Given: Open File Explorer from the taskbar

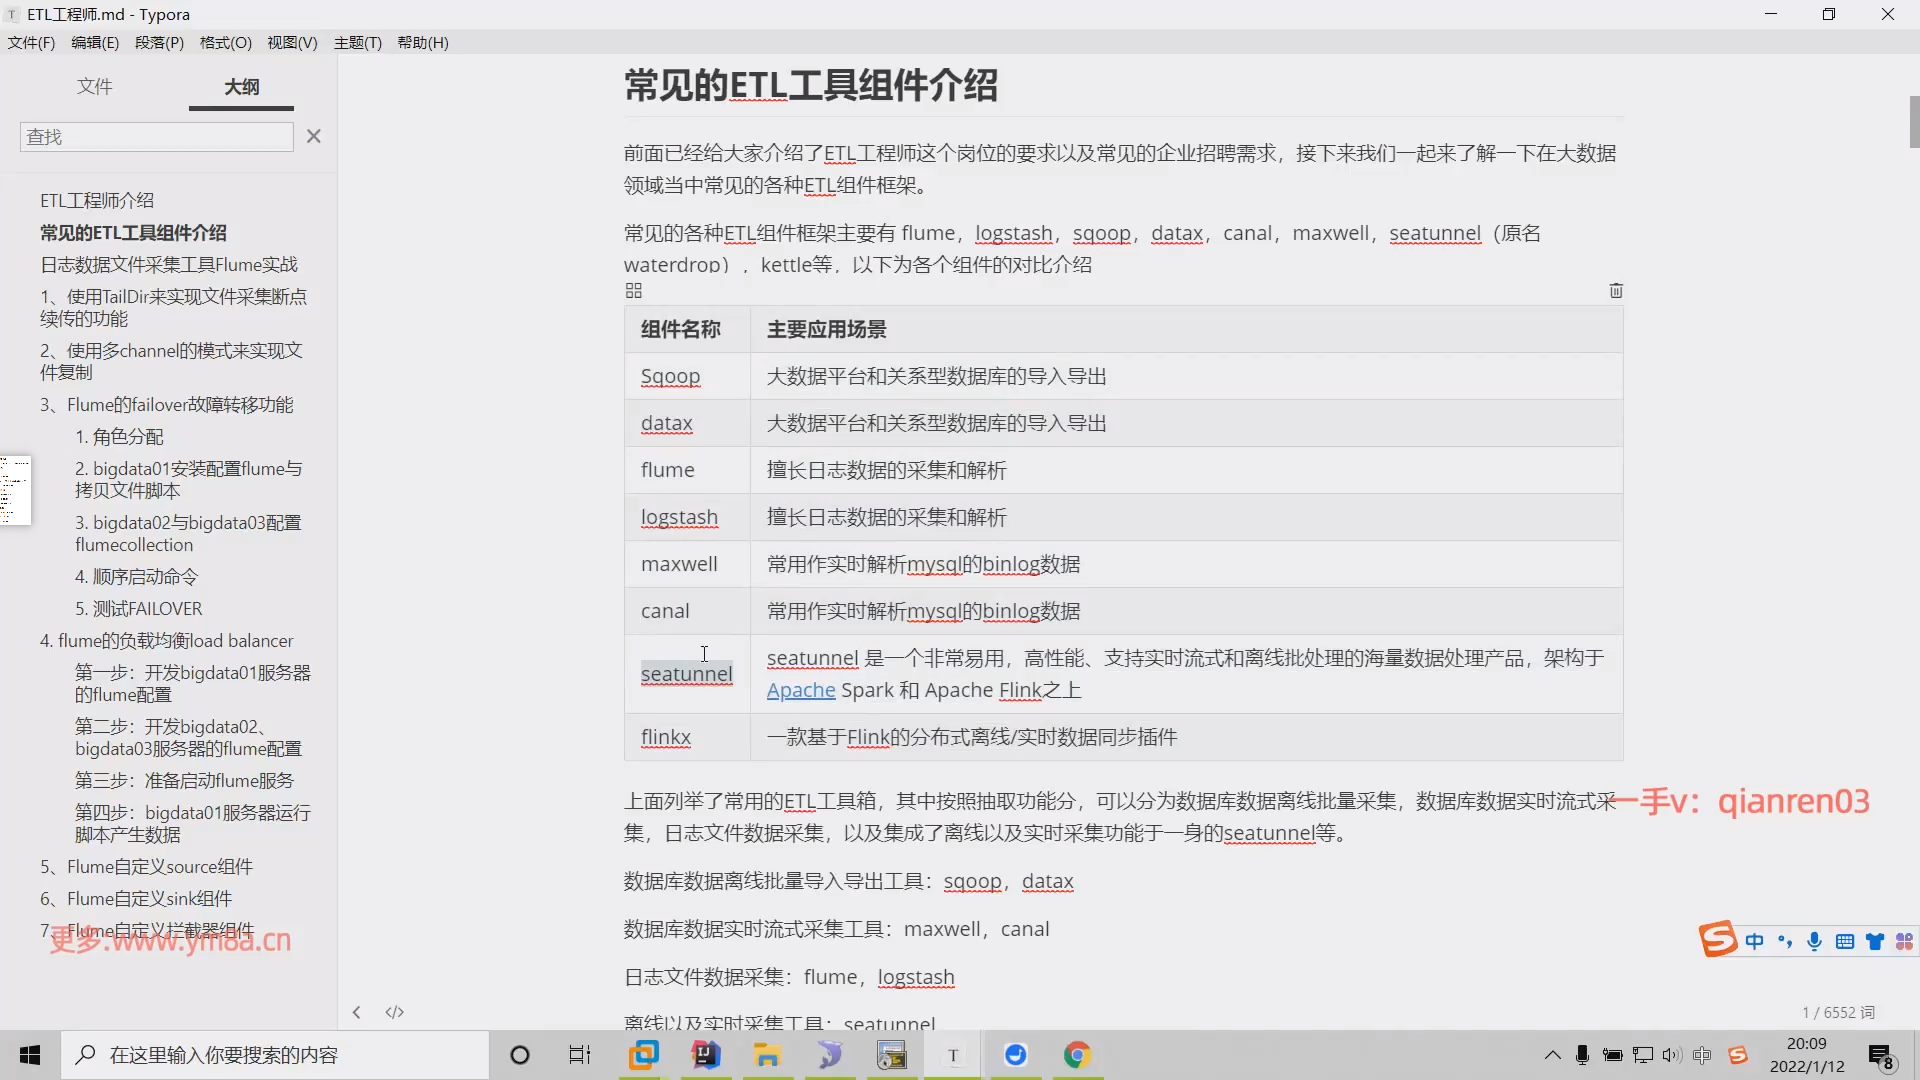Looking at the screenshot, I should 767,1055.
